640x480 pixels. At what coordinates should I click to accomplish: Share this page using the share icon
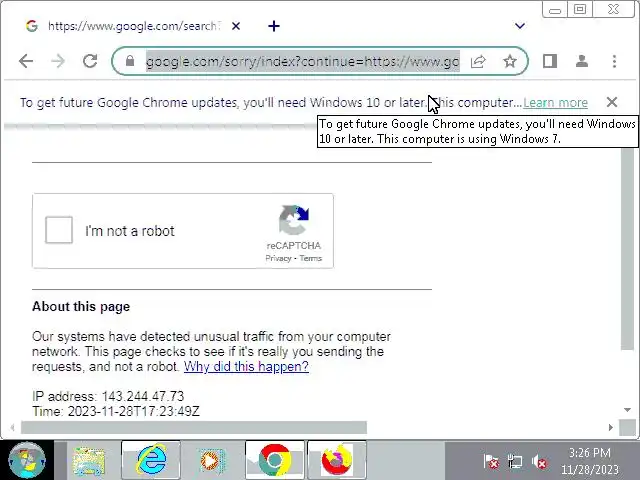(x=478, y=61)
